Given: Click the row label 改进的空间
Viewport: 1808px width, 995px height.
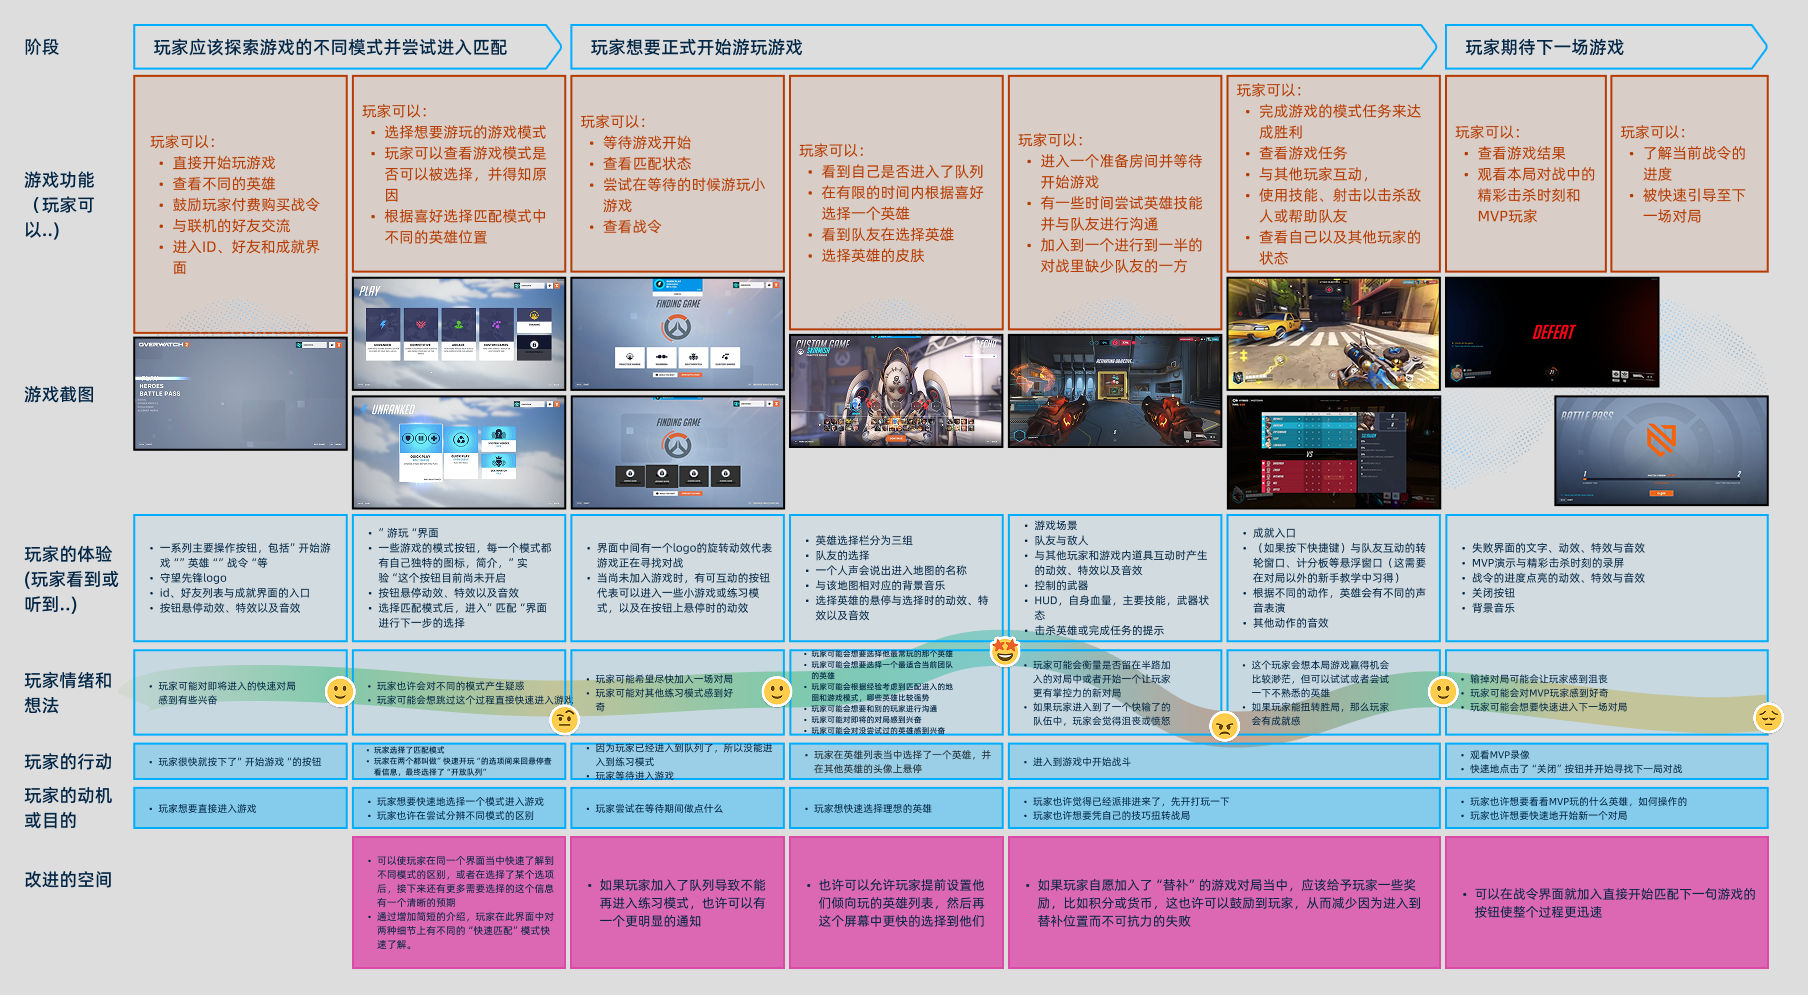Looking at the screenshot, I should click(x=68, y=880).
